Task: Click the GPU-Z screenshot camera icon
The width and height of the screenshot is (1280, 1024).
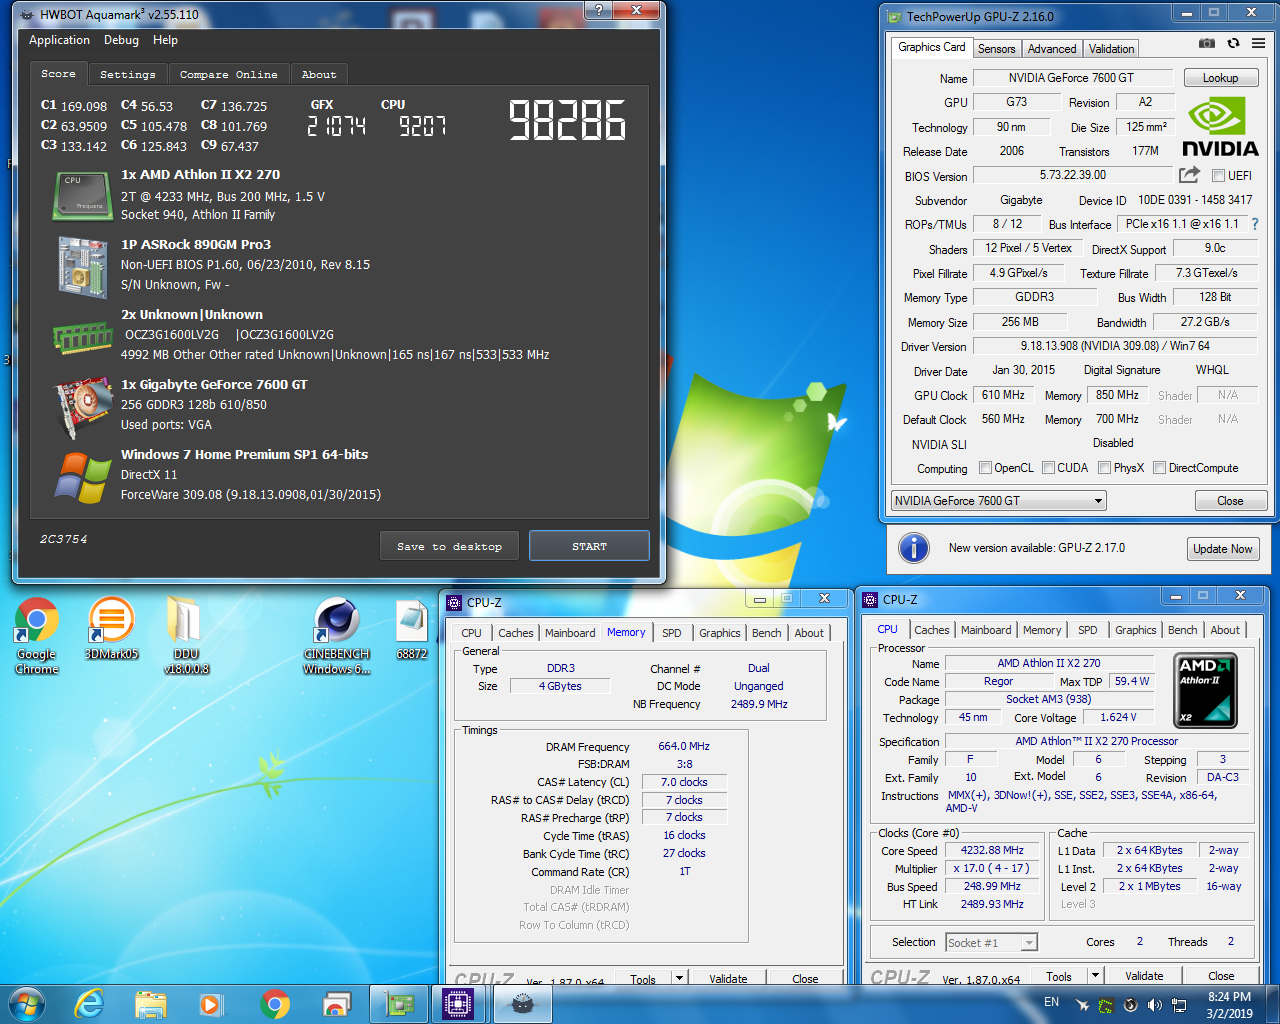Action: [x=1207, y=44]
